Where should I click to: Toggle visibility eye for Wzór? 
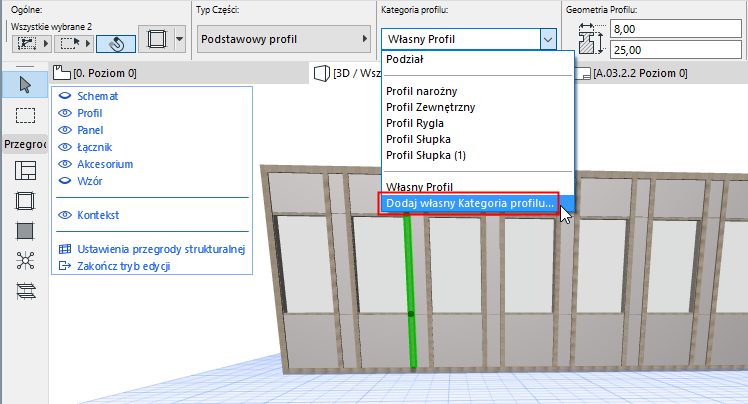point(64,181)
